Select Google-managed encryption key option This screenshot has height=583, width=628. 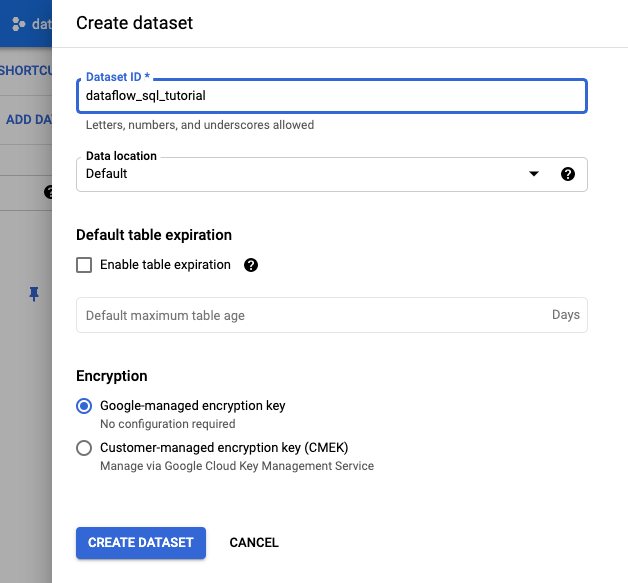pos(84,406)
